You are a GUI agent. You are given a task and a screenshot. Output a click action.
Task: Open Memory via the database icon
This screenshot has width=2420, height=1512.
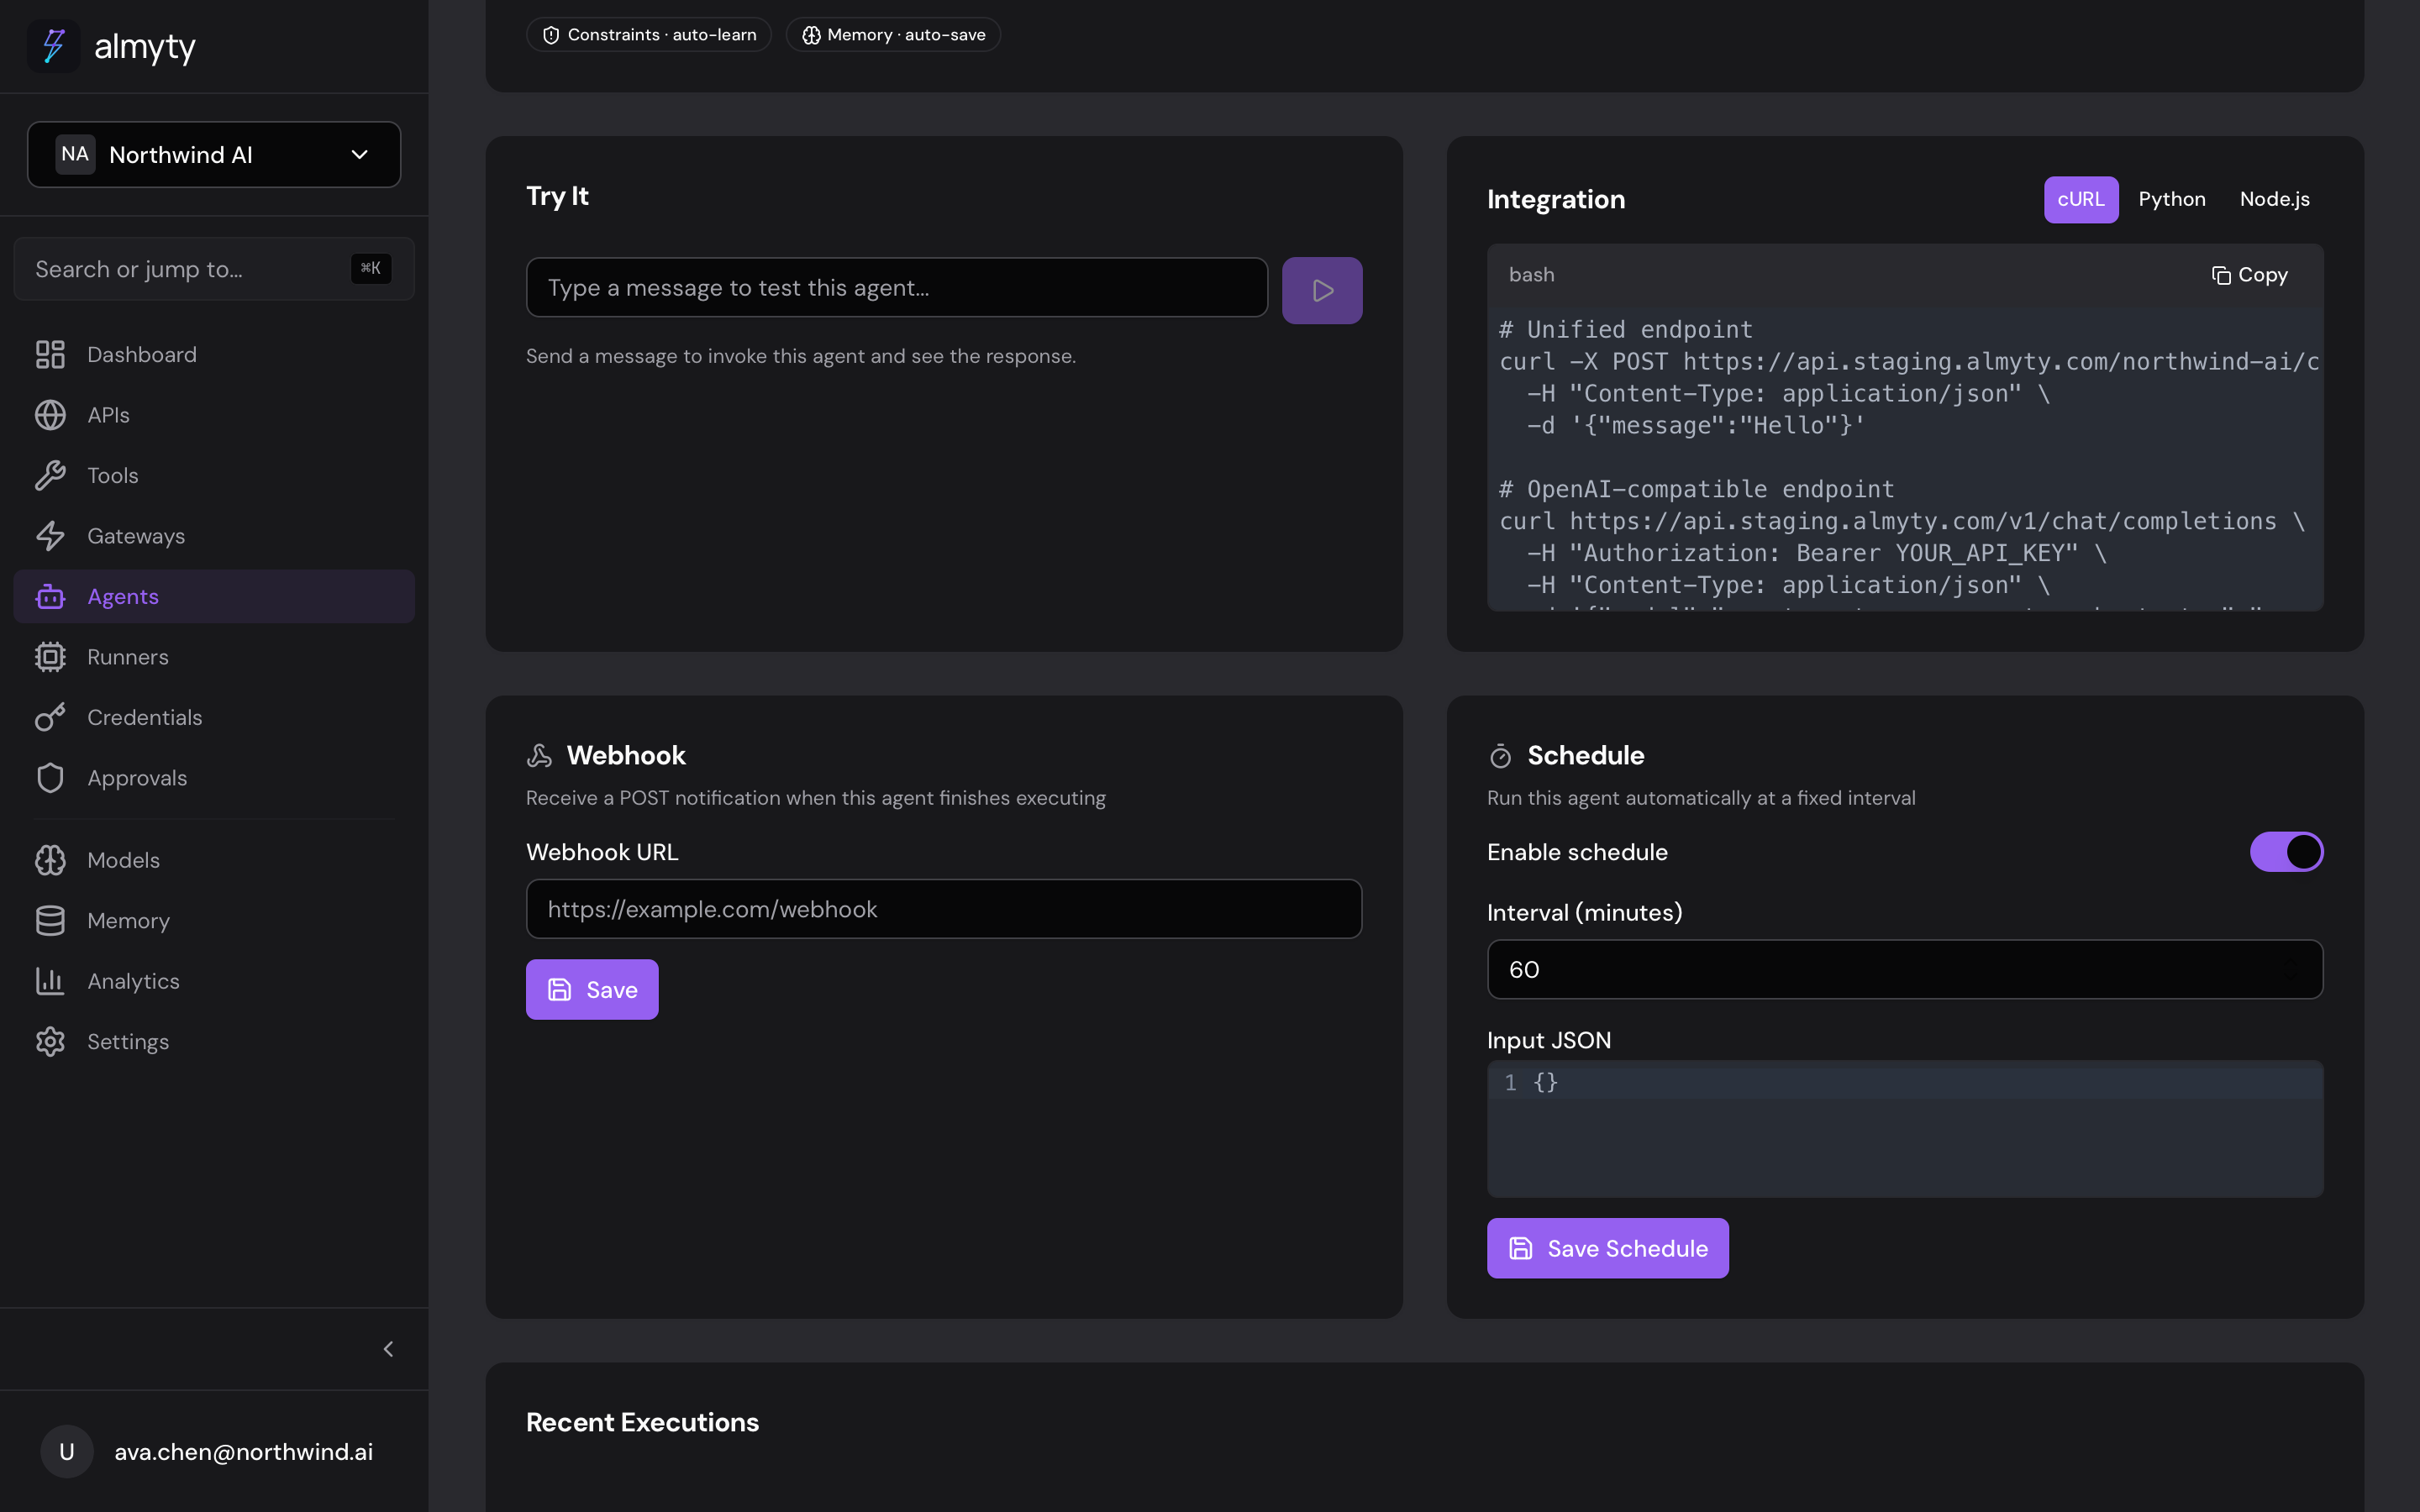pyautogui.click(x=50, y=921)
